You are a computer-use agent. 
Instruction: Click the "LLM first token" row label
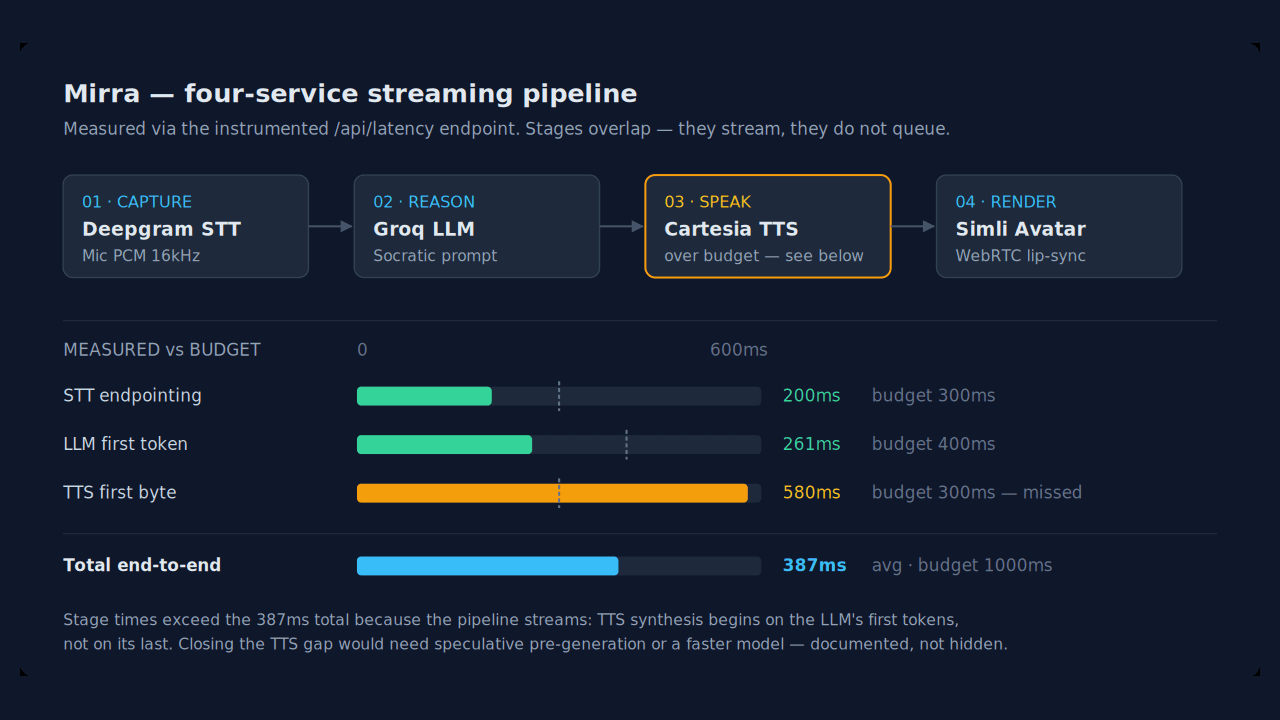(x=125, y=444)
